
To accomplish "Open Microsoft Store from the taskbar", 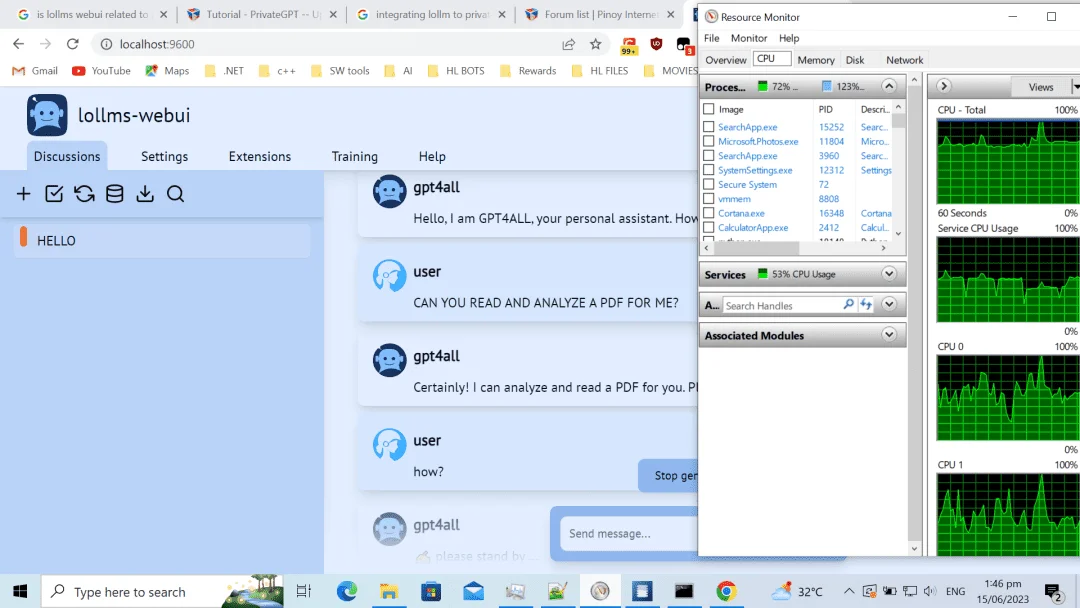I will (431, 591).
